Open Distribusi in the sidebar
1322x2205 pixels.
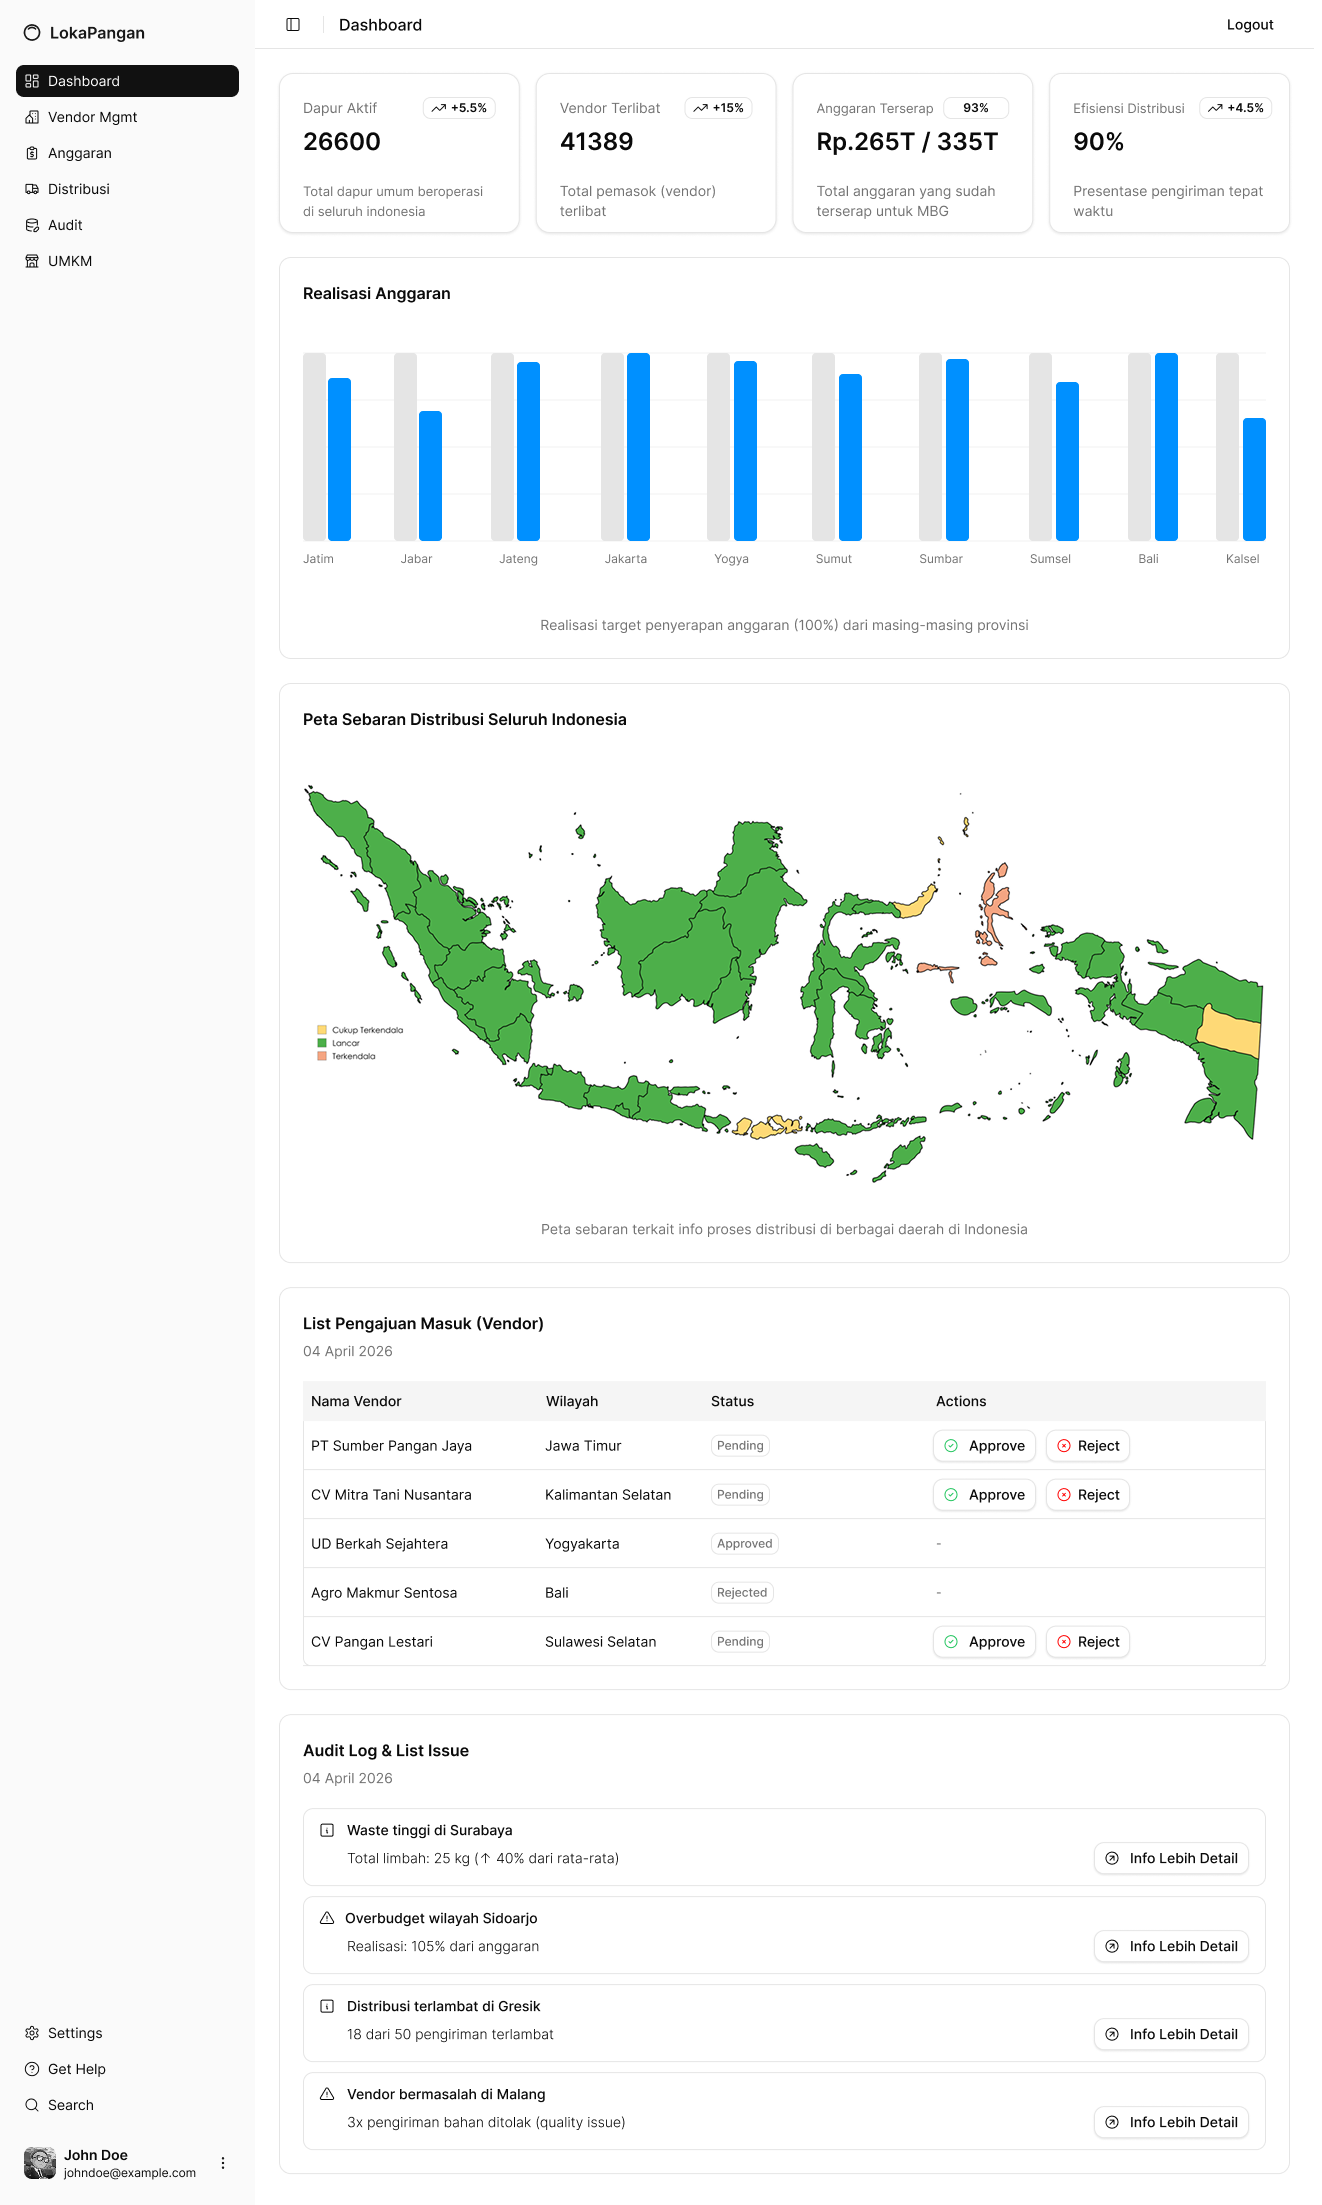tap(127, 188)
